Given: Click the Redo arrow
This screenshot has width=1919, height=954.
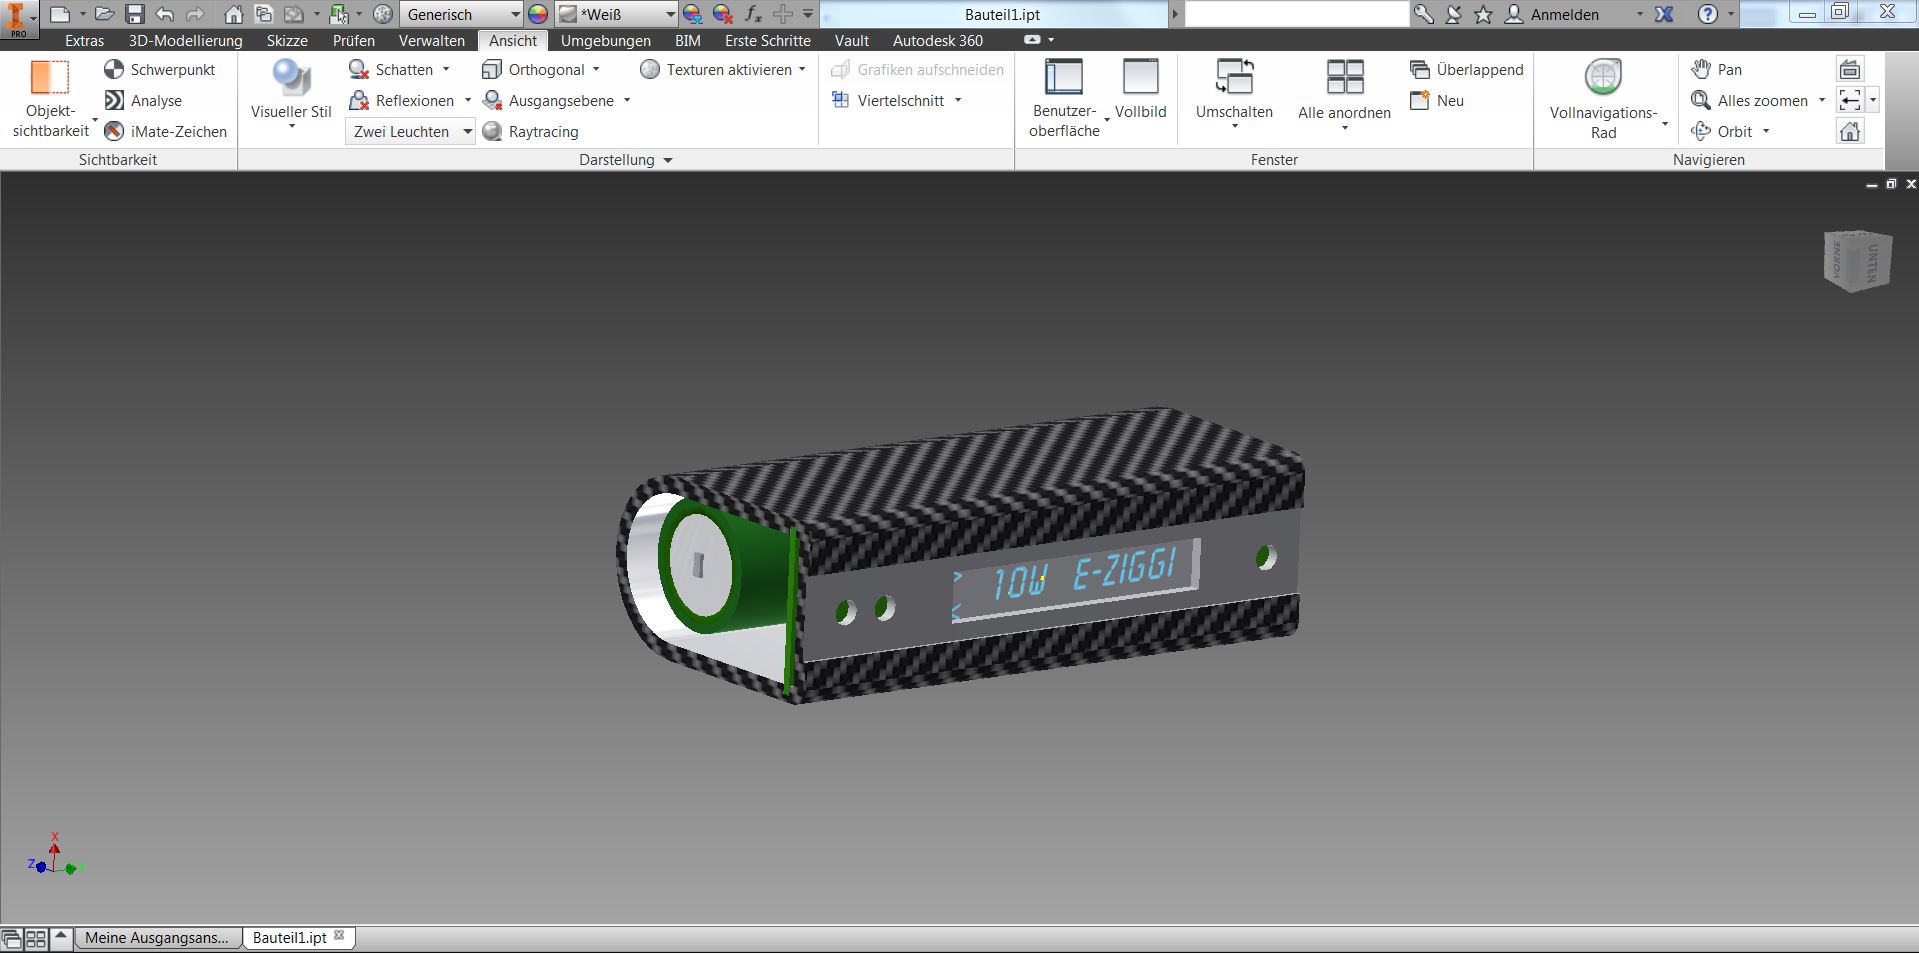Looking at the screenshot, I should [195, 14].
